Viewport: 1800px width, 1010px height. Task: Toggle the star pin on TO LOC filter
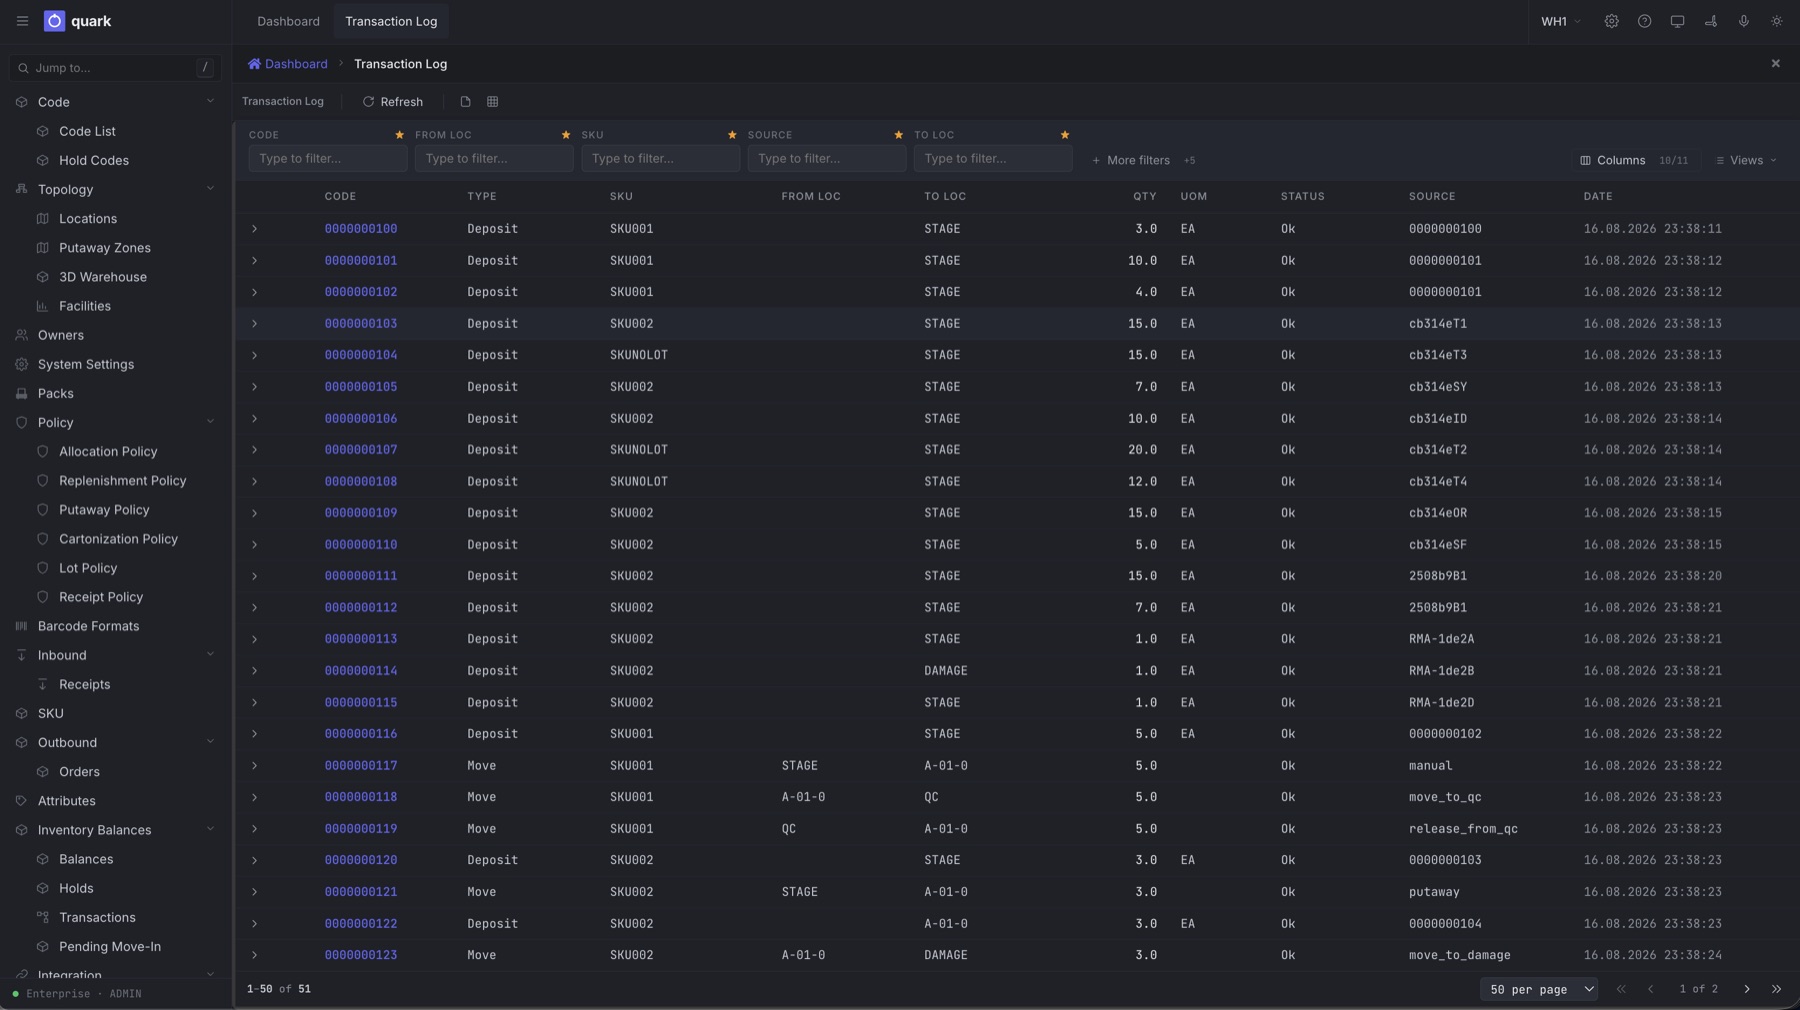coord(1064,135)
